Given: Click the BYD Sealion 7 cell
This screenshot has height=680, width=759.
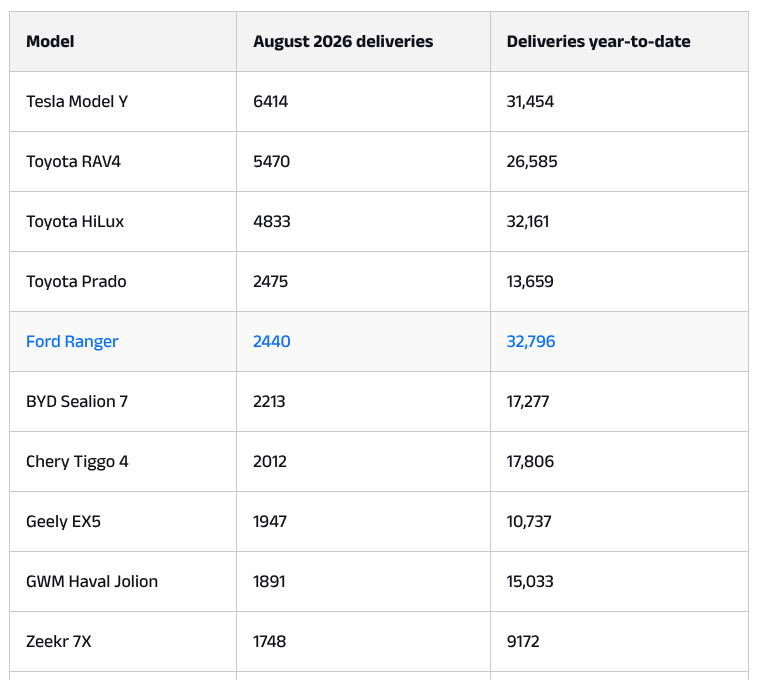Looking at the screenshot, I should click(123, 402).
